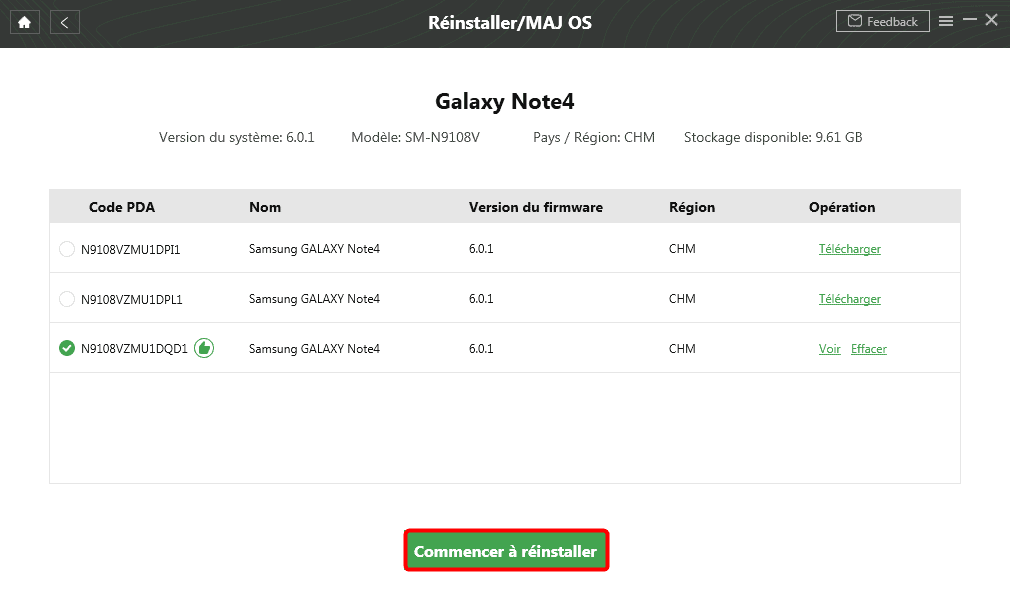Image resolution: width=1010 pixels, height=600 pixels.
Task: Click the thumbs-up recommended firmware icon
Action: (x=204, y=348)
